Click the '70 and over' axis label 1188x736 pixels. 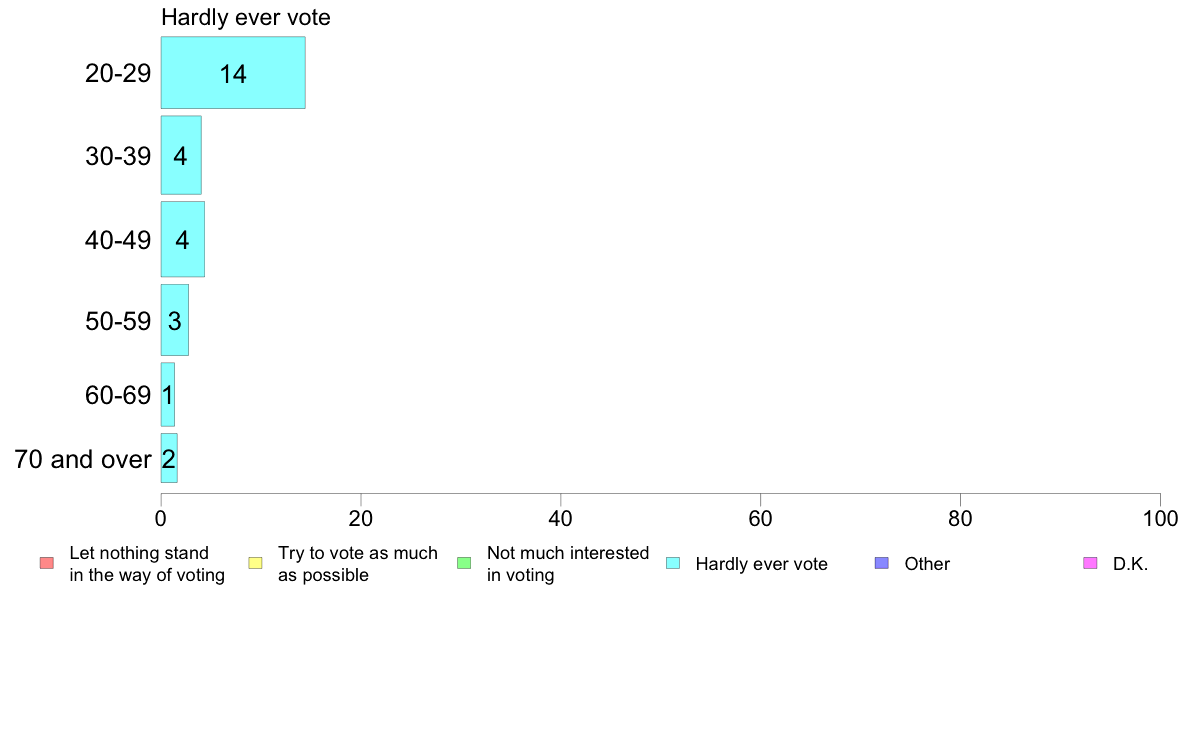83,459
